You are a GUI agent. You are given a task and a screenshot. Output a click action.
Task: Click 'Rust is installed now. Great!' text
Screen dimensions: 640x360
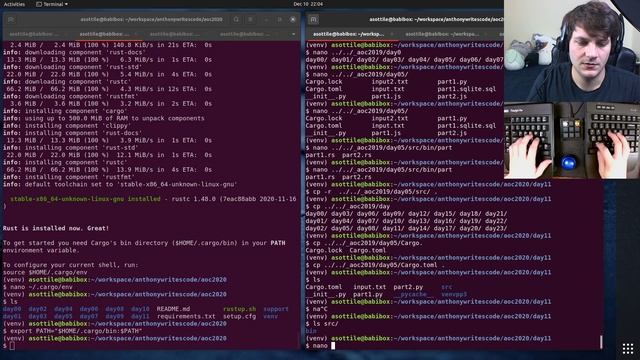pos(56,228)
